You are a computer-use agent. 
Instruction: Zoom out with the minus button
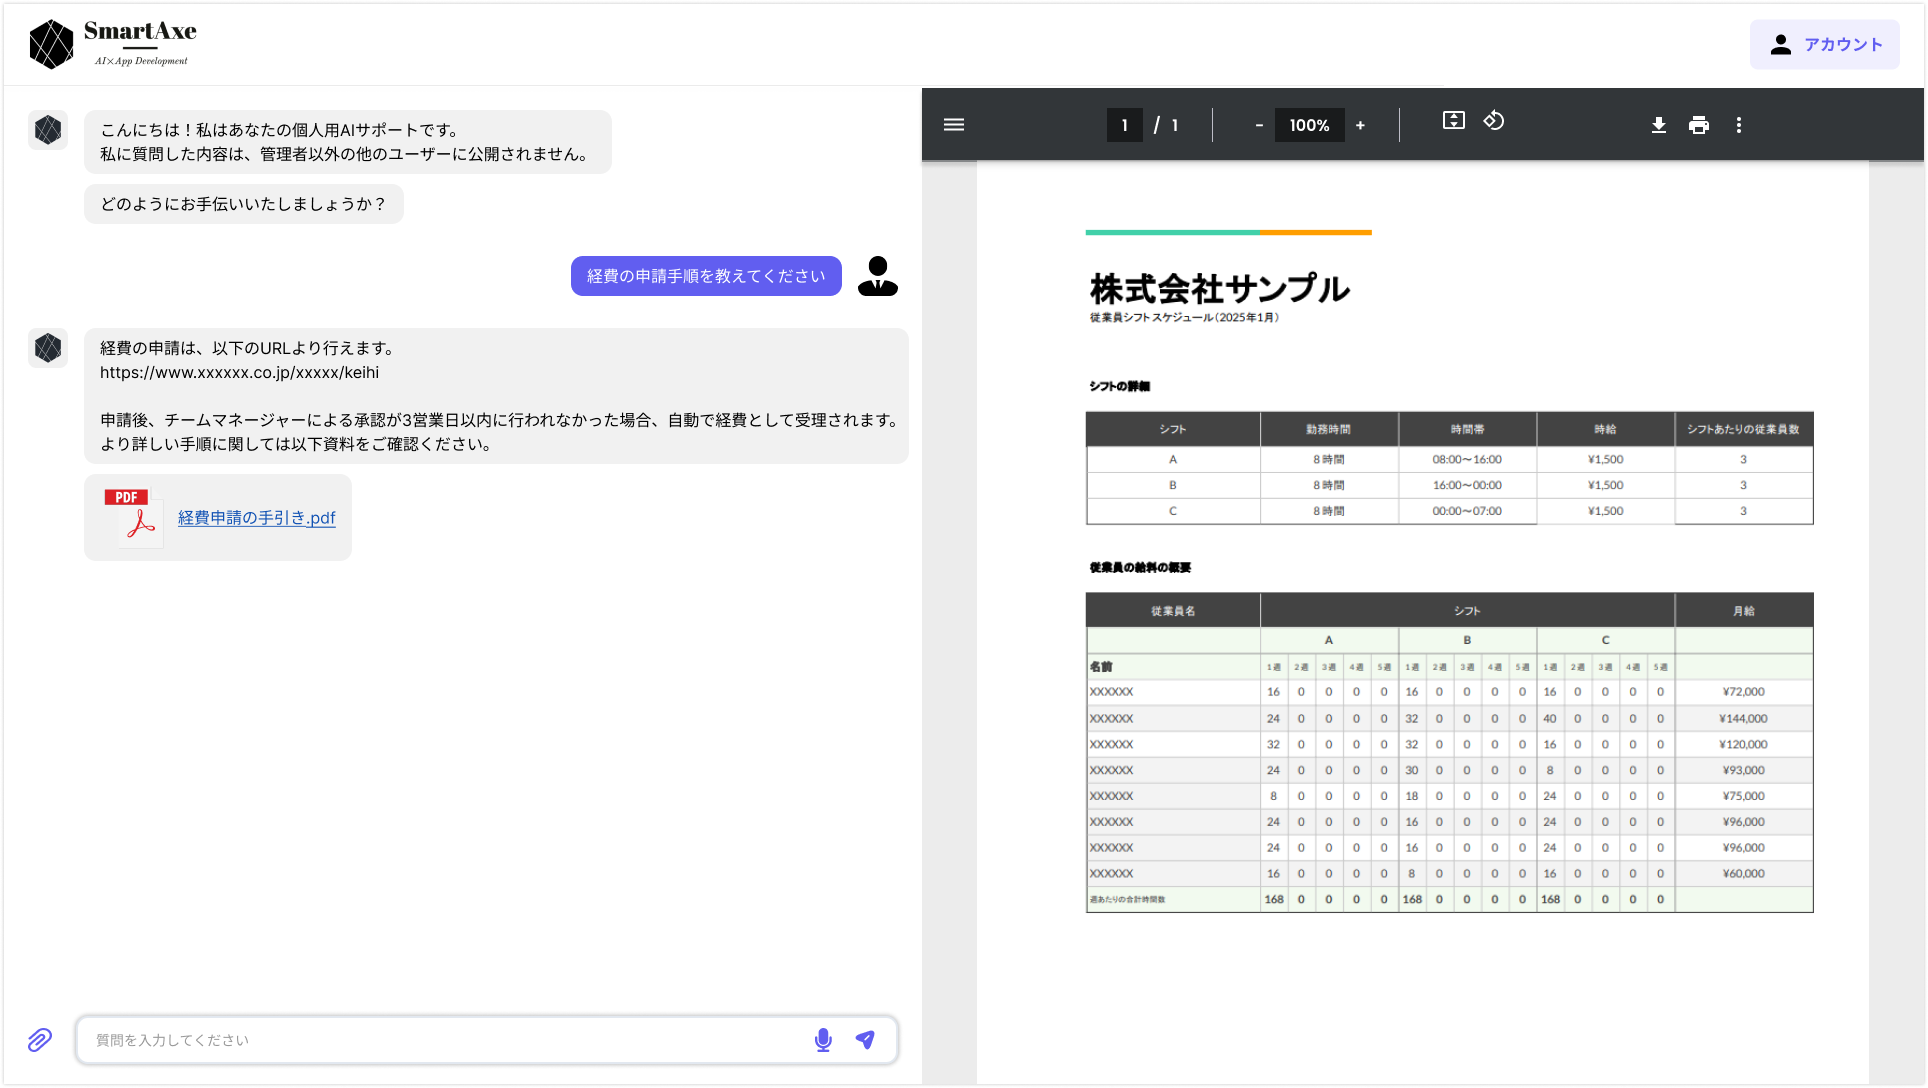(x=1259, y=125)
